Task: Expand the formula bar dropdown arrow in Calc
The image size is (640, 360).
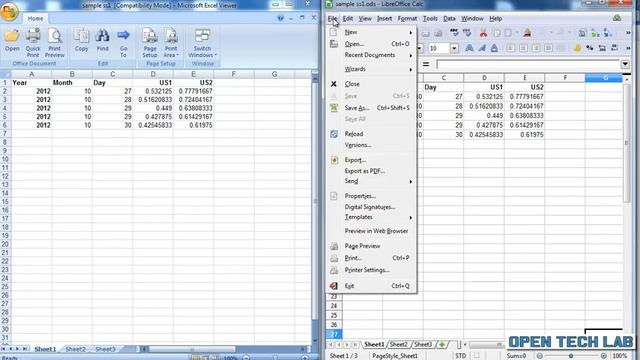Action: [625, 64]
